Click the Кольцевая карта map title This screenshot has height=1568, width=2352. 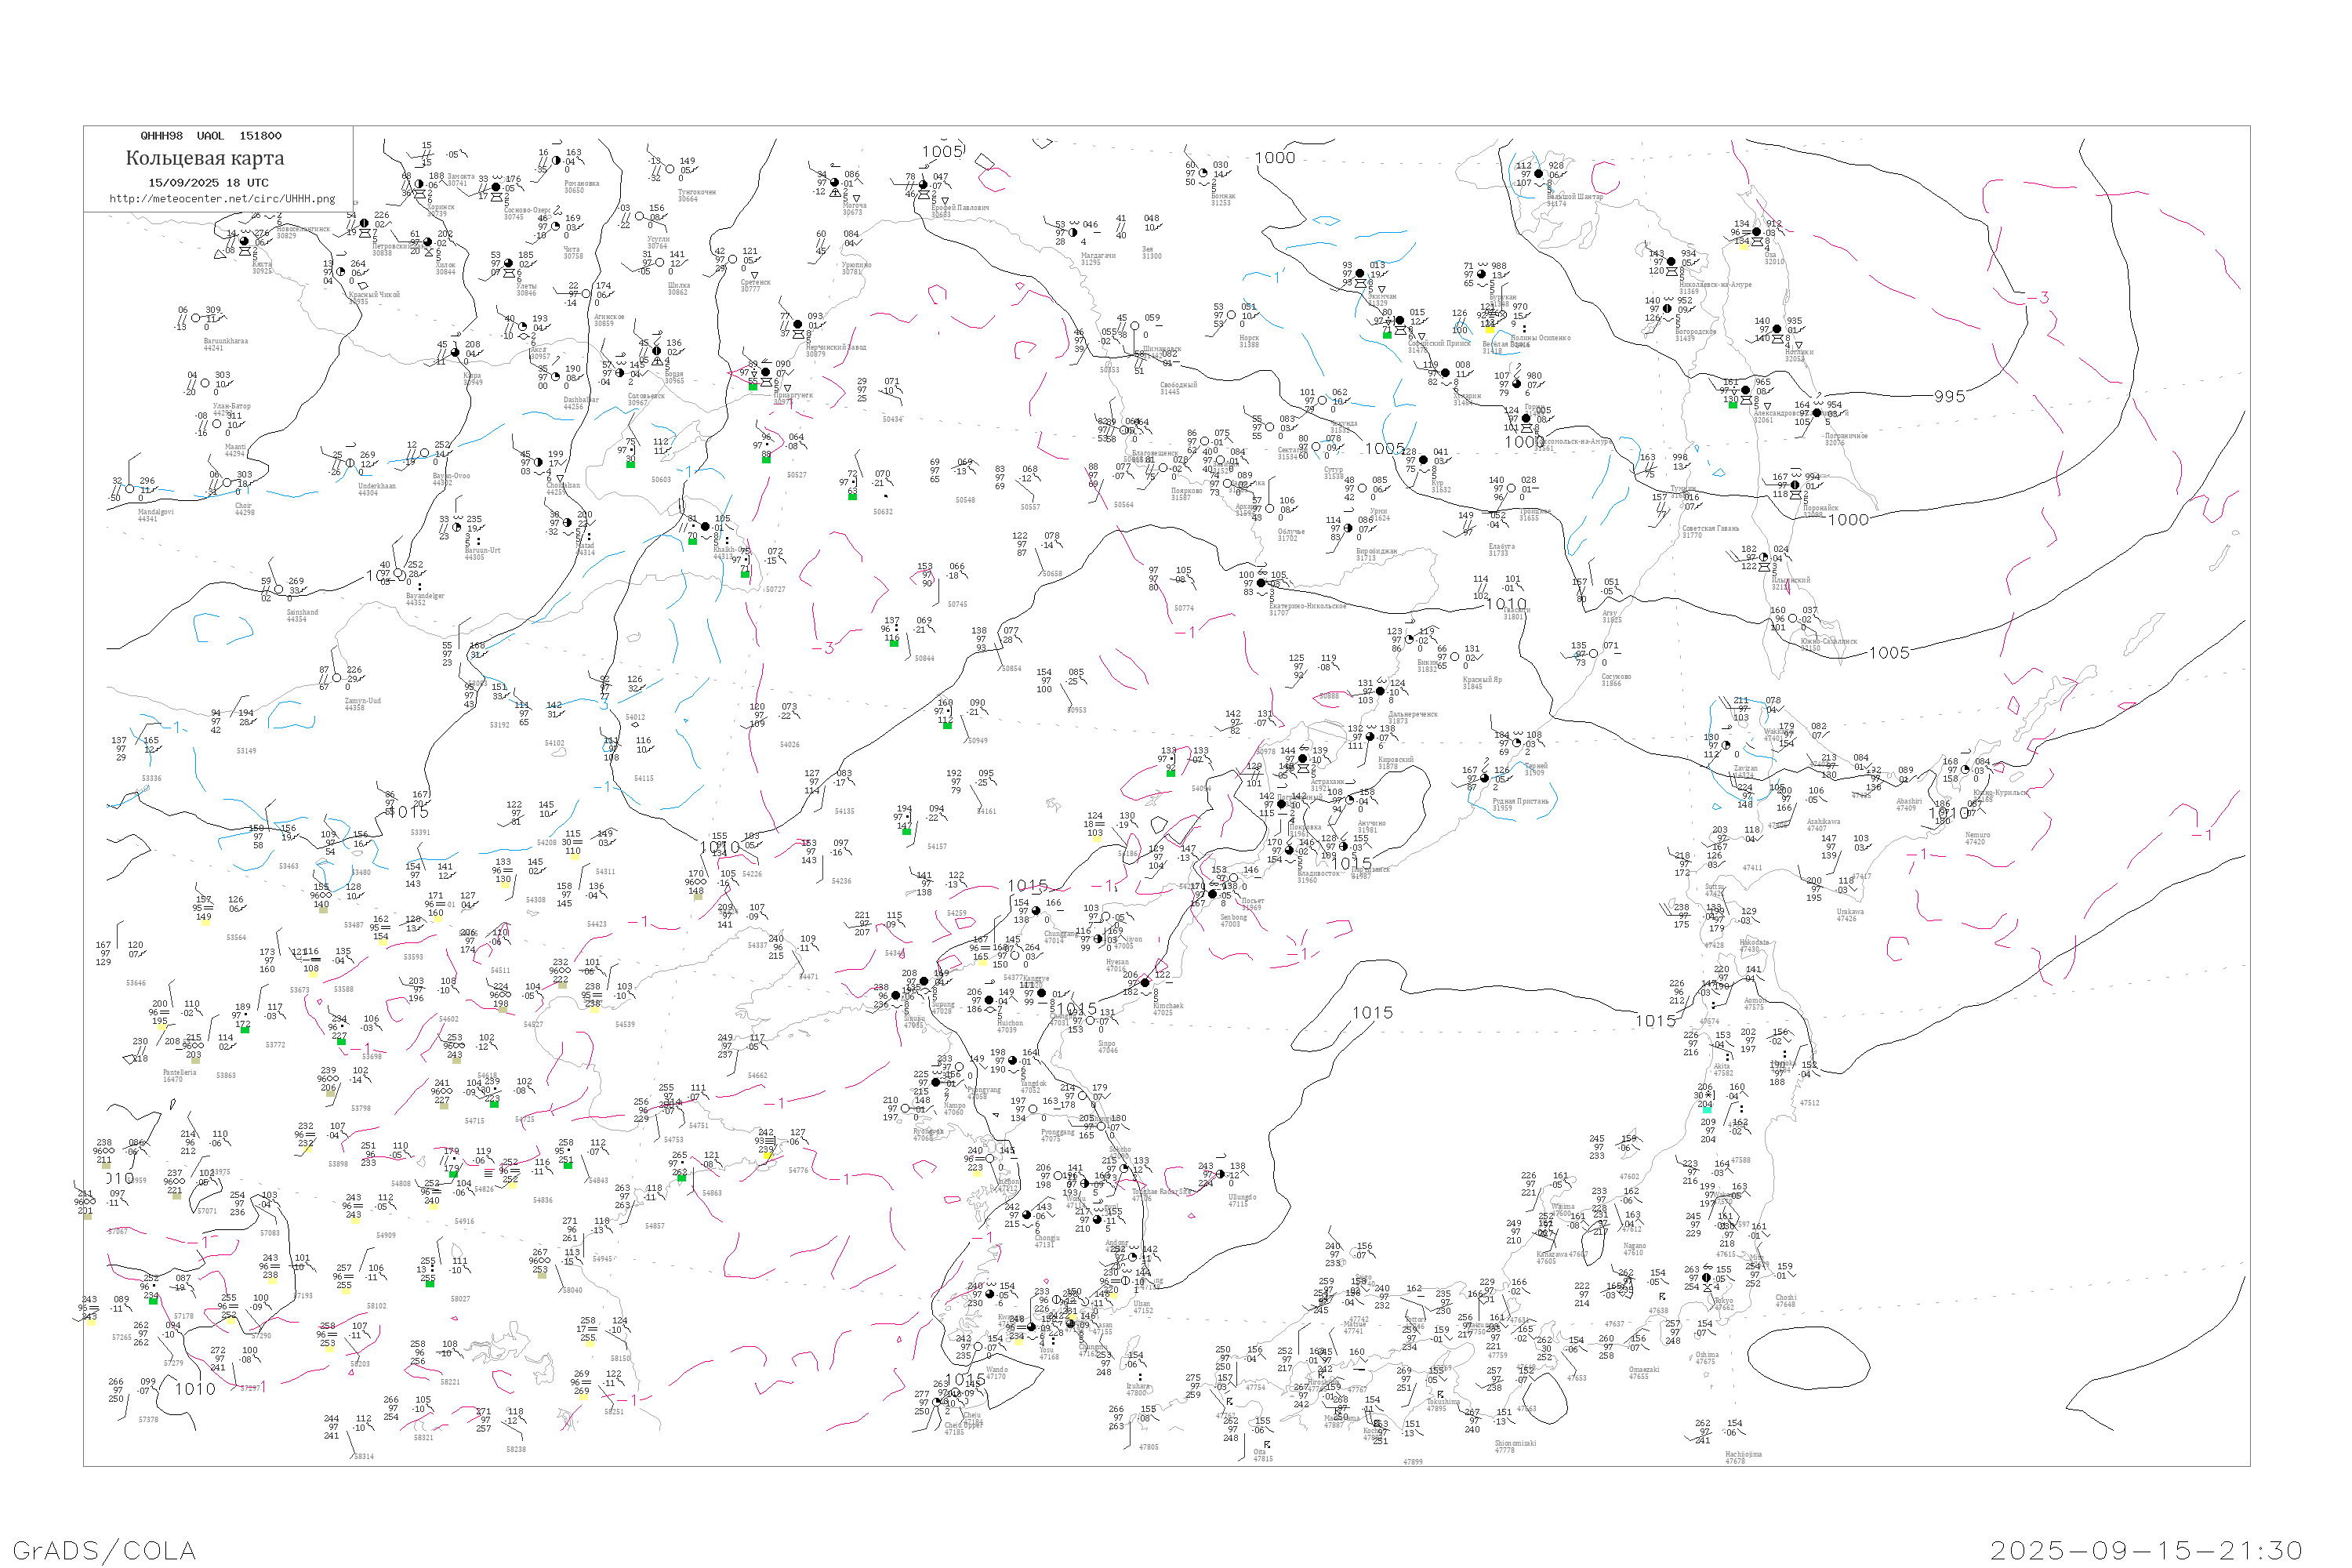pyautogui.click(x=205, y=158)
